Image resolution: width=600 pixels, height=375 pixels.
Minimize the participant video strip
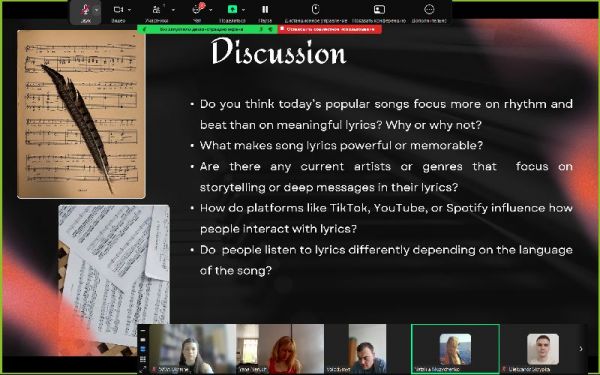click(x=143, y=331)
